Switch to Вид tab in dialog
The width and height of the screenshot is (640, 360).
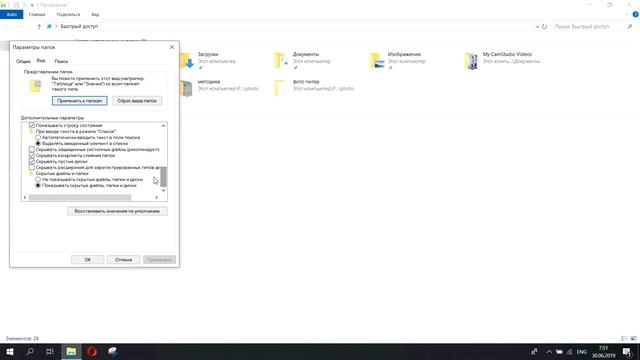41,60
